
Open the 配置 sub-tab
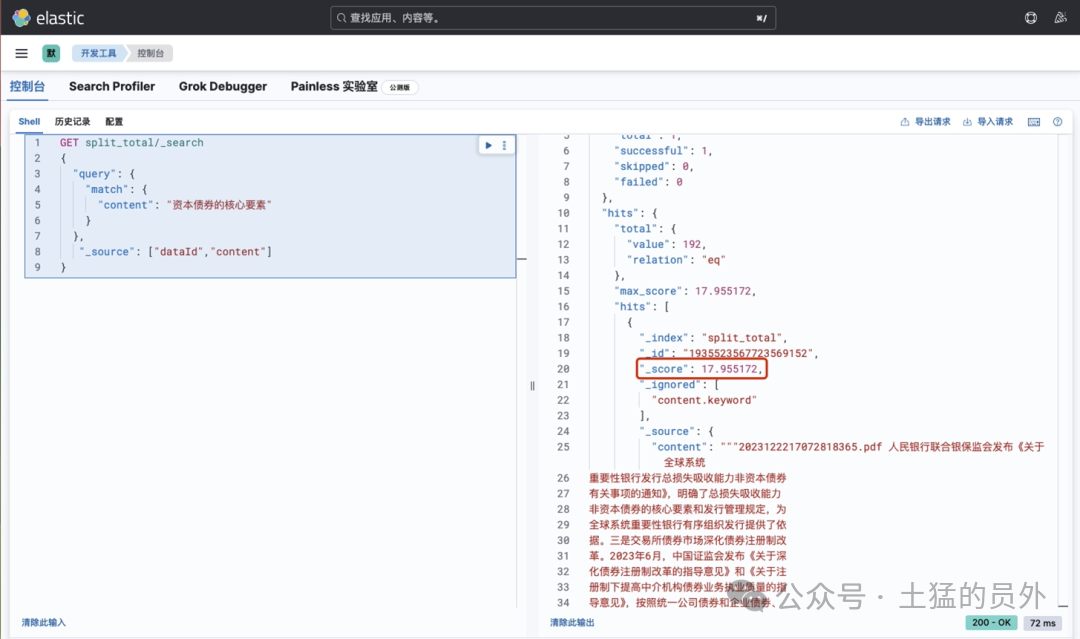click(114, 121)
